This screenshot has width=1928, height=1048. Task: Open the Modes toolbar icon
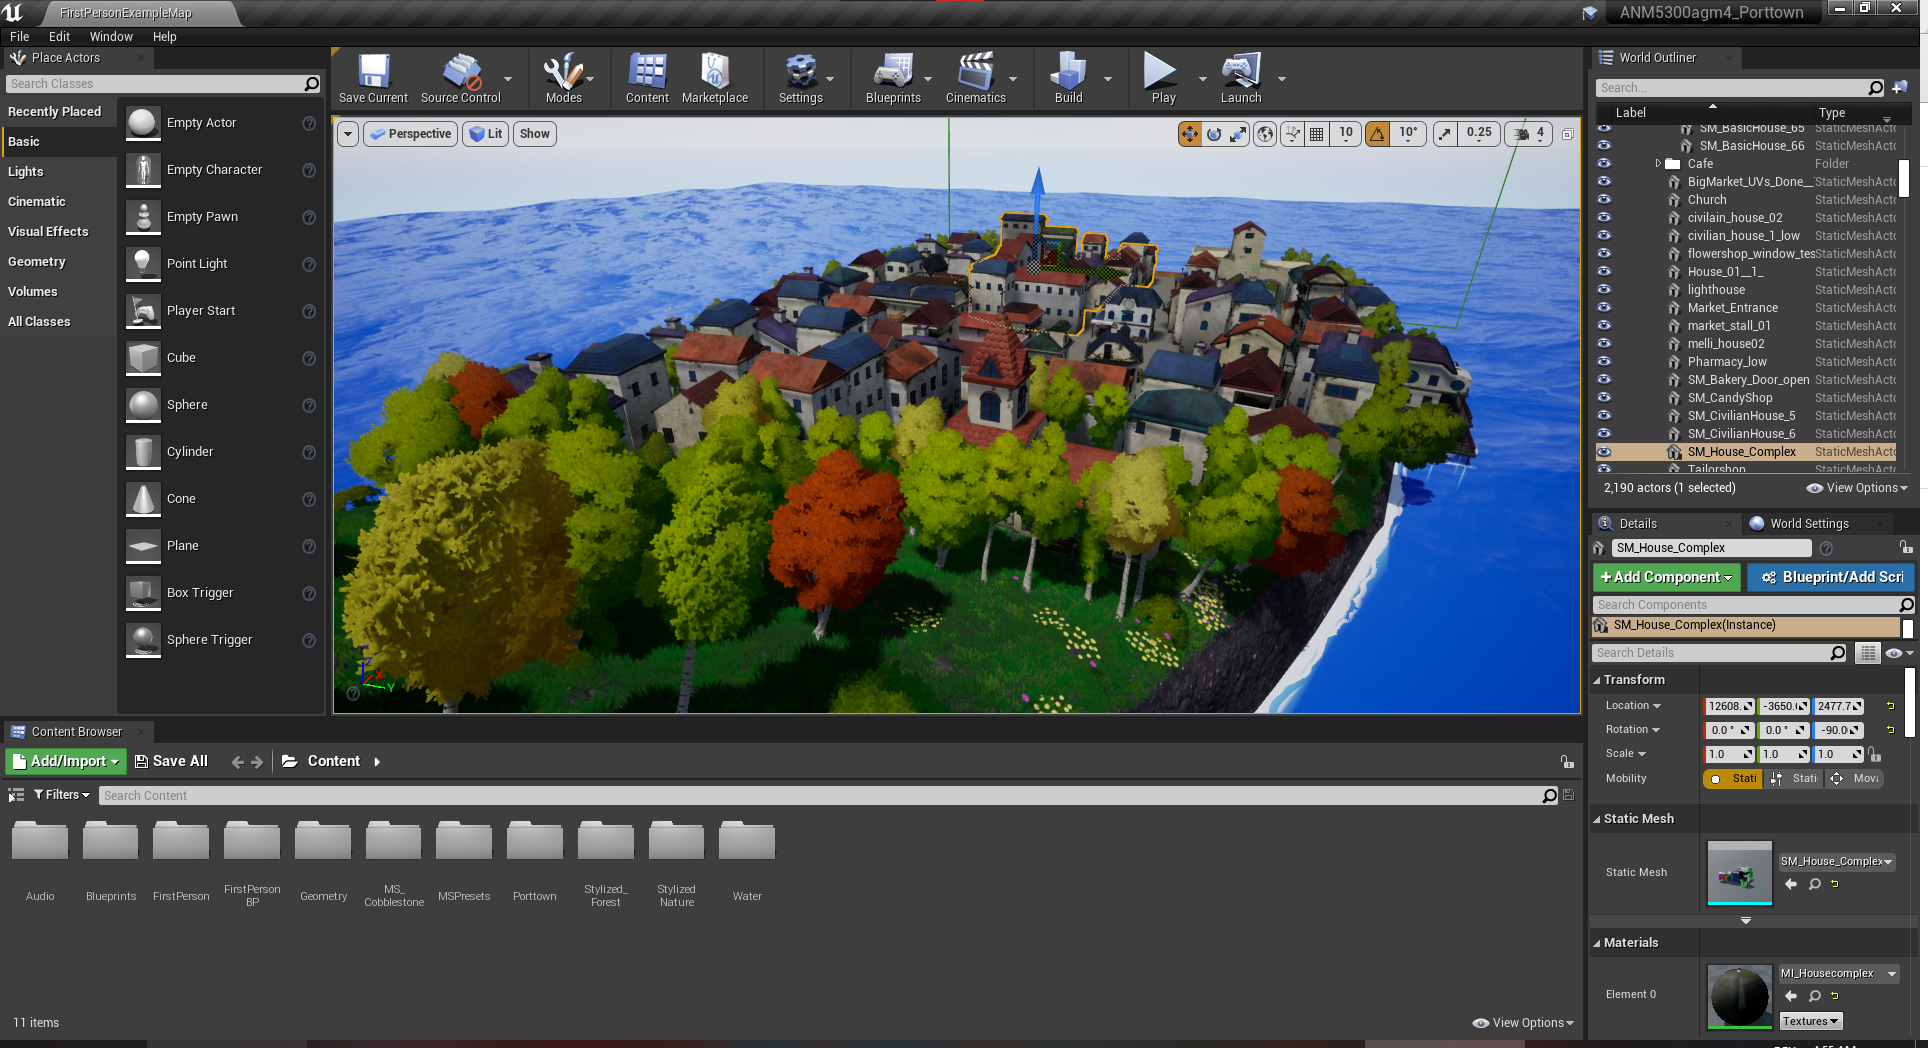pyautogui.click(x=563, y=78)
